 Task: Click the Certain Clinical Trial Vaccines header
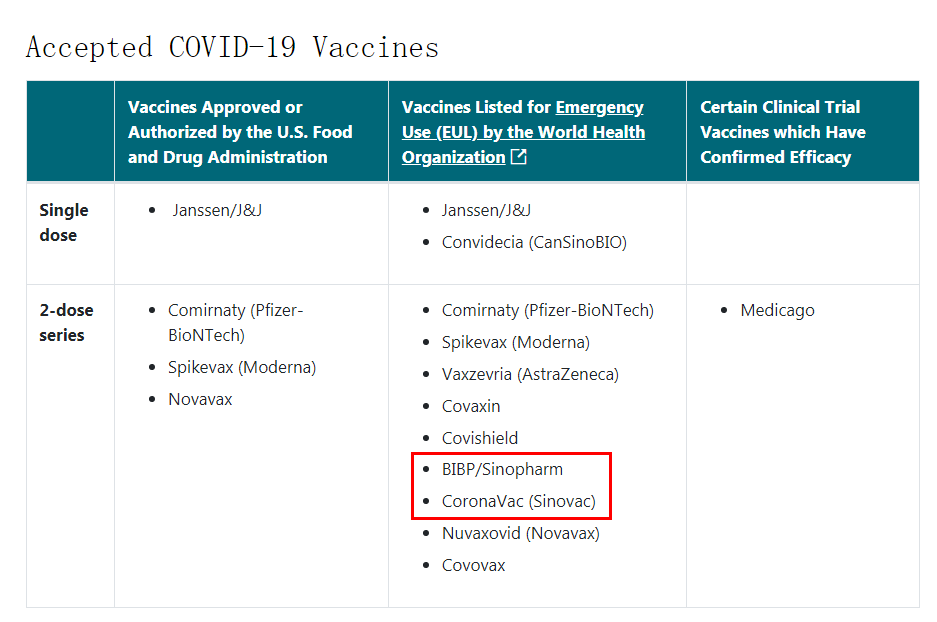(783, 132)
